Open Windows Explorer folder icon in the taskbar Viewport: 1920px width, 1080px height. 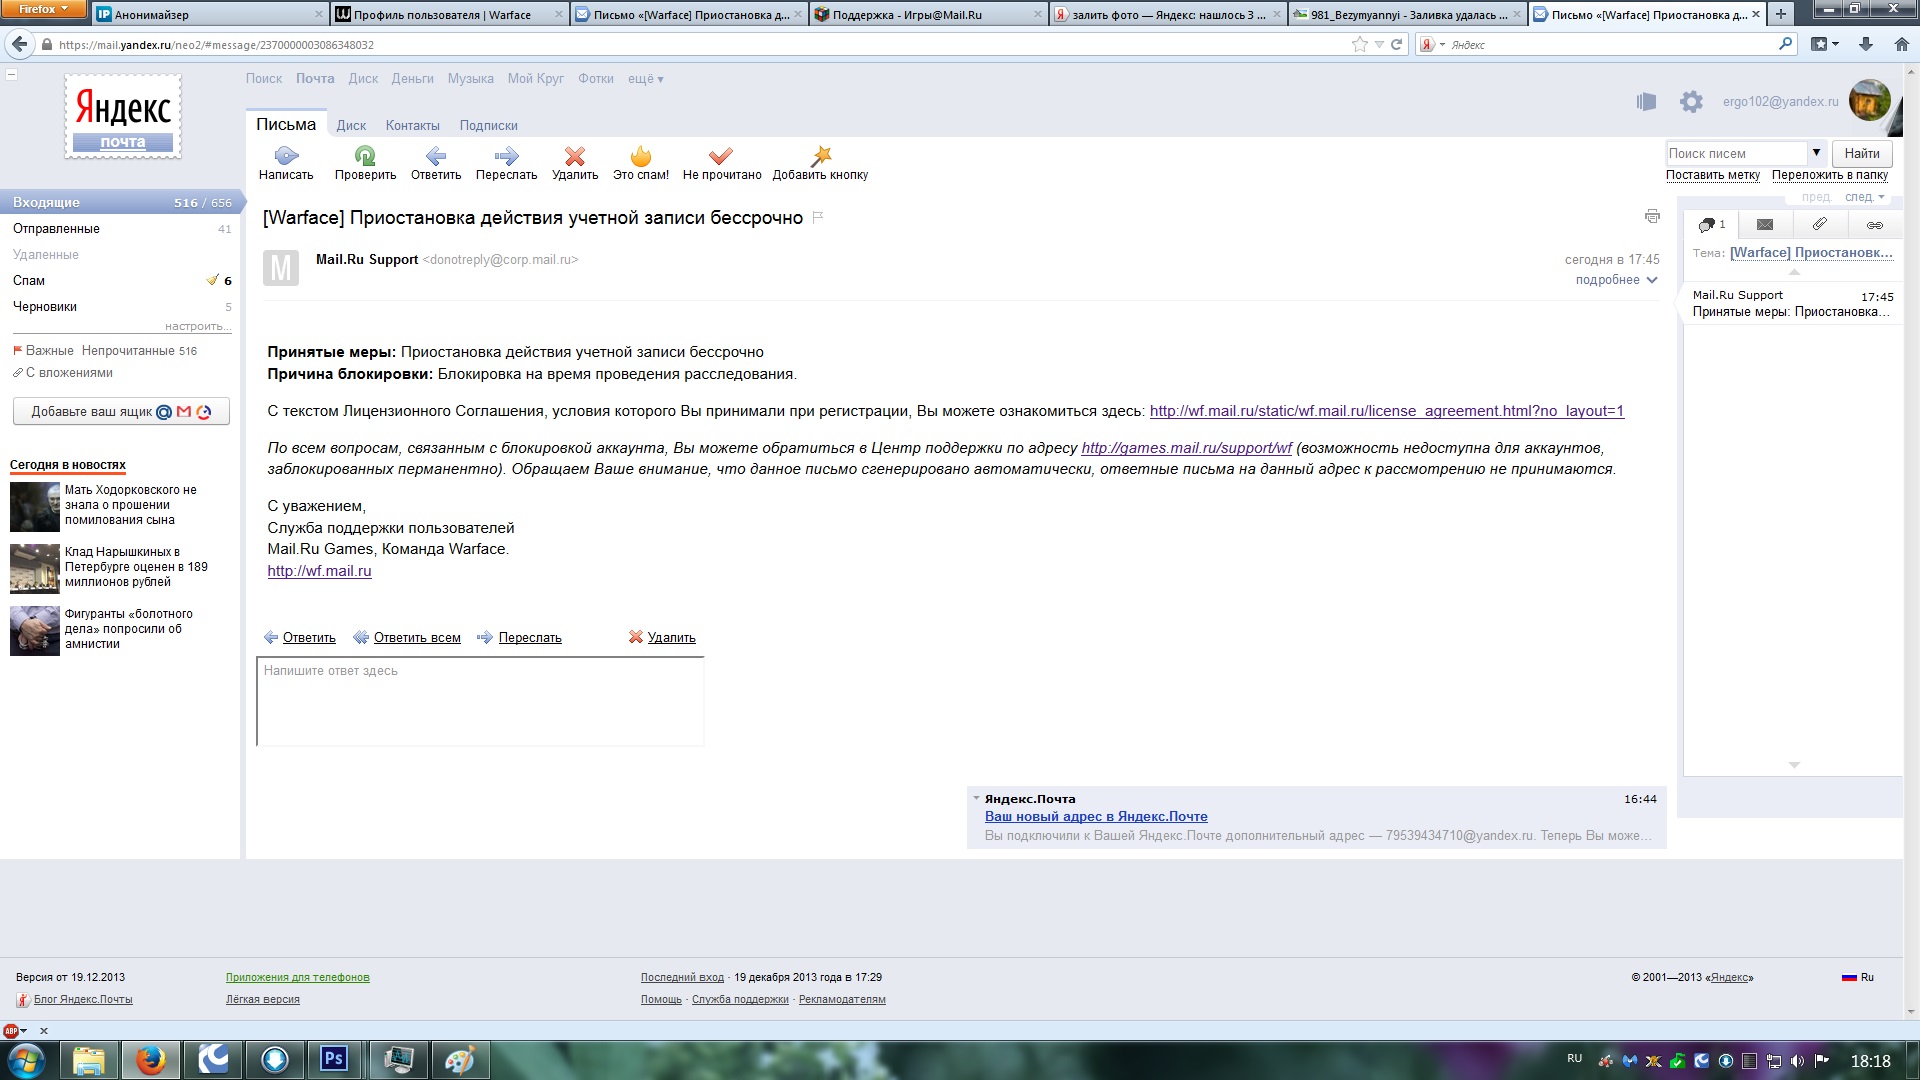[x=89, y=1059]
